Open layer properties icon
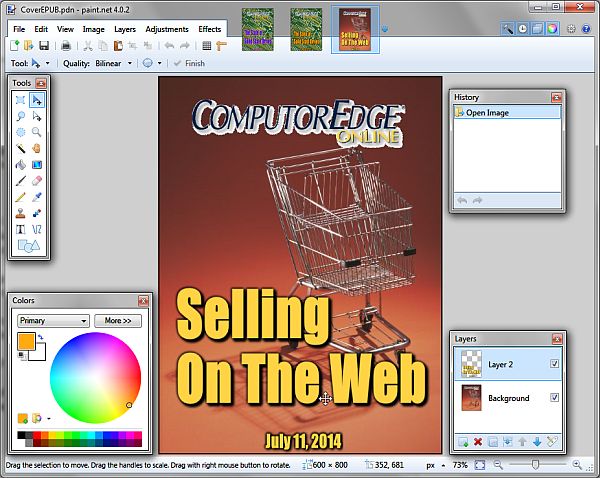The height and width of the screenshot is (478, 600). coord(552,442)
